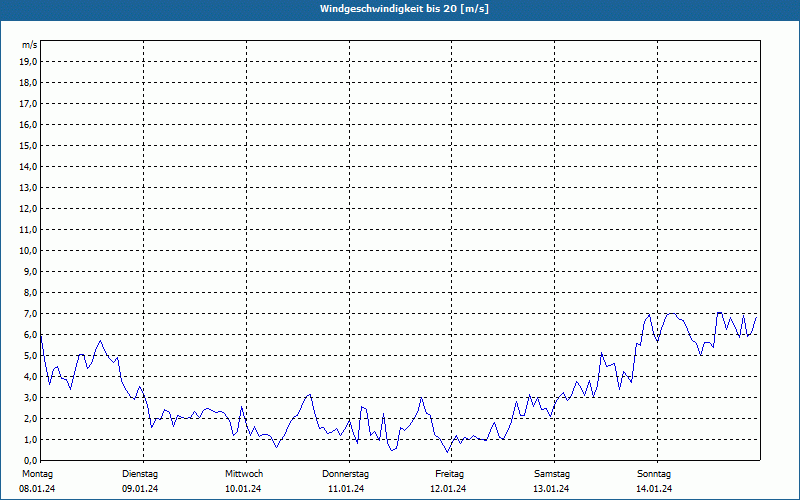Click the 15,0 y-axis label

click(28, 145)
